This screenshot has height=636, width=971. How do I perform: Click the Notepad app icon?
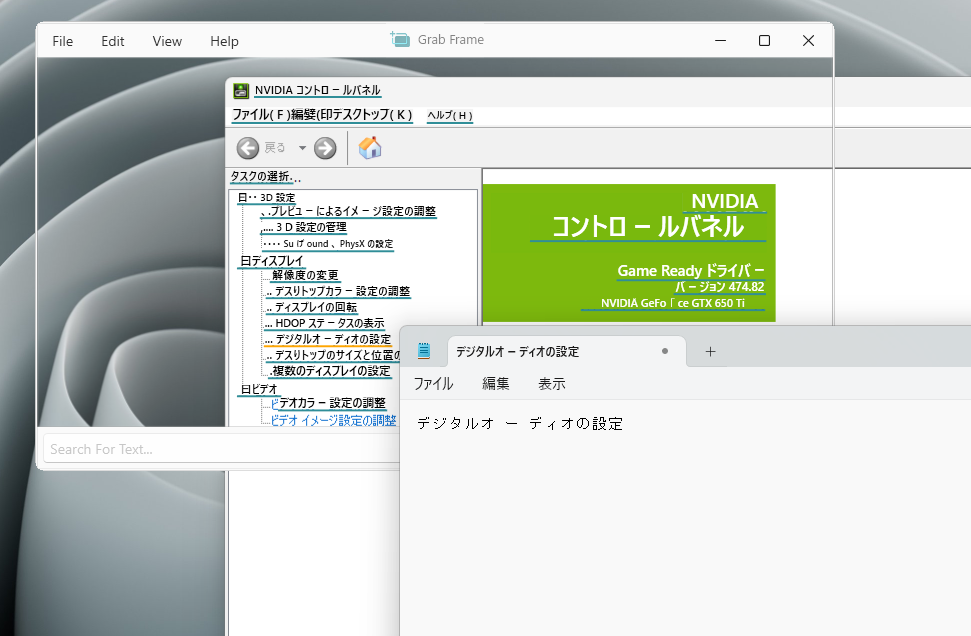(424, 351)
